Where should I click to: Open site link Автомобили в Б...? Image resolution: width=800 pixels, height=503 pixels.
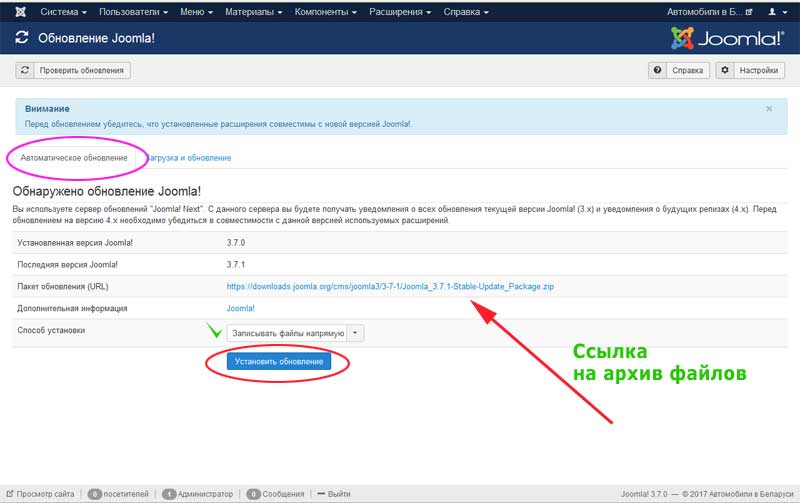point(709,12)
